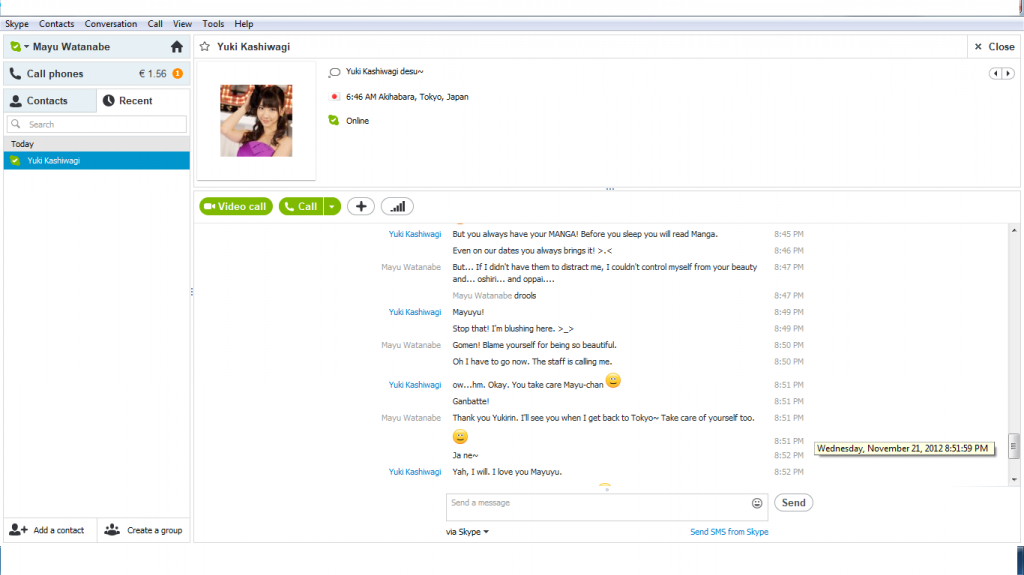Show previous profile panel with left arrow
The image size is (1024, 575).
pos(995,73)
